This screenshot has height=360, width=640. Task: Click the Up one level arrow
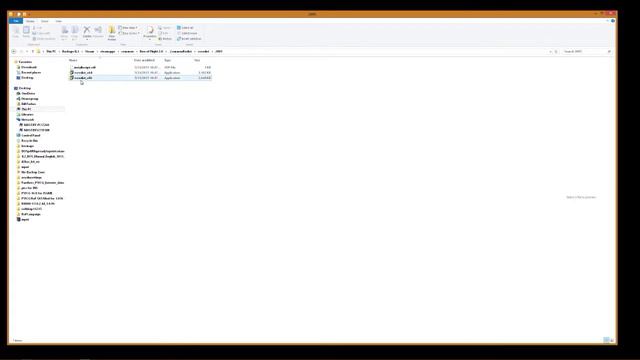click(33, 51)
